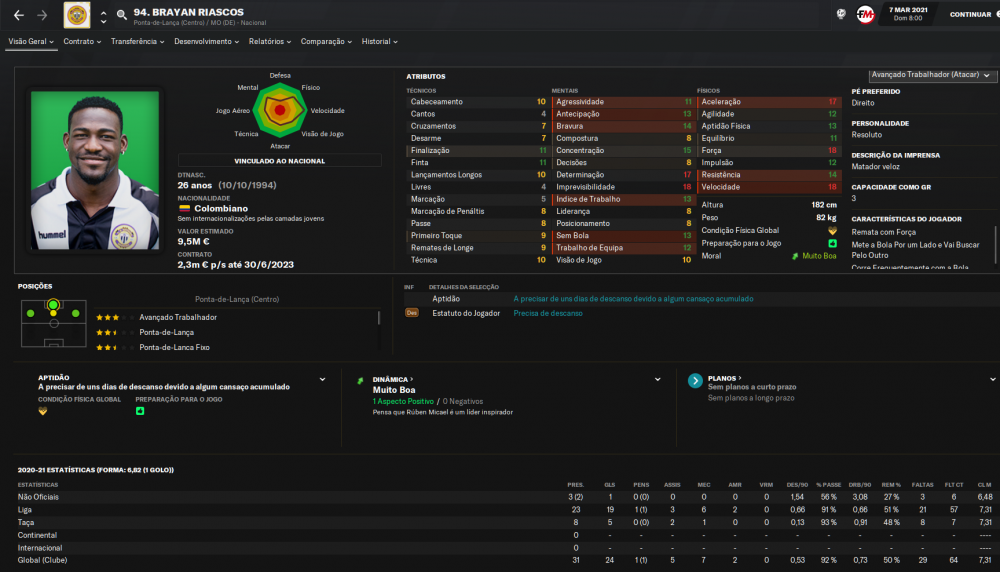Click the green arrow icon beside Dinâmica
Screen dimensions: 1000x572
click(x=360, y=381)
